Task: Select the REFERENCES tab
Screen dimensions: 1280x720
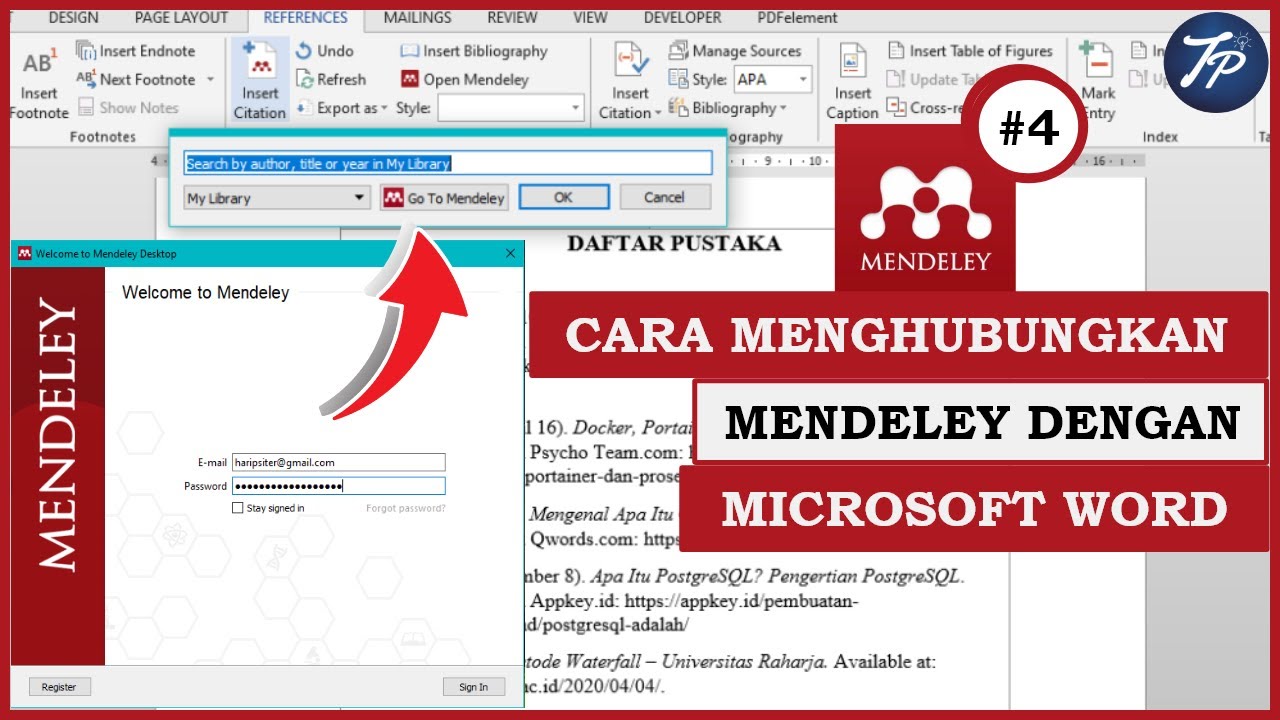Action: (306, 17)
